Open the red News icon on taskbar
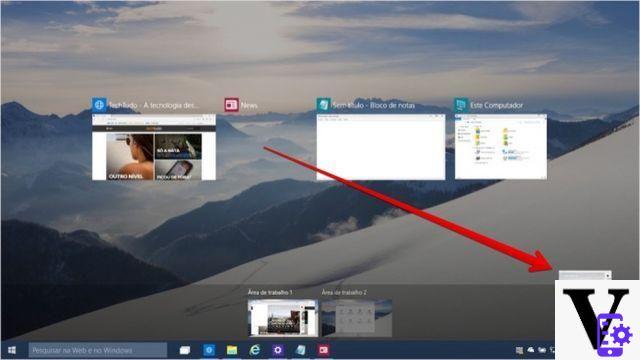The width and height of the screenshot is (640, 360). (x=324, y=350)
